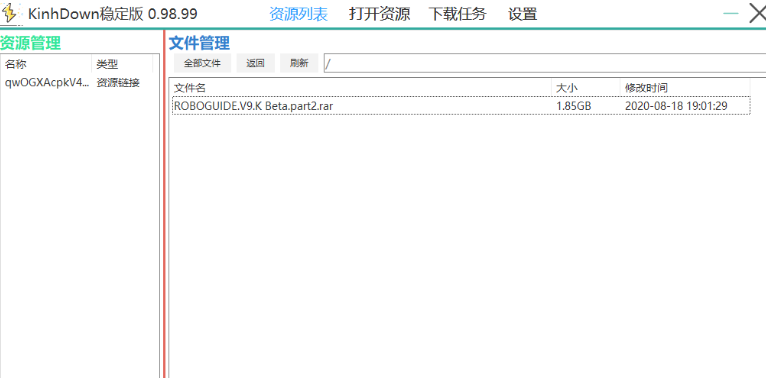Click the 返回 button
Viewport: 770px width, 378px height.
(x=255, y=63)
